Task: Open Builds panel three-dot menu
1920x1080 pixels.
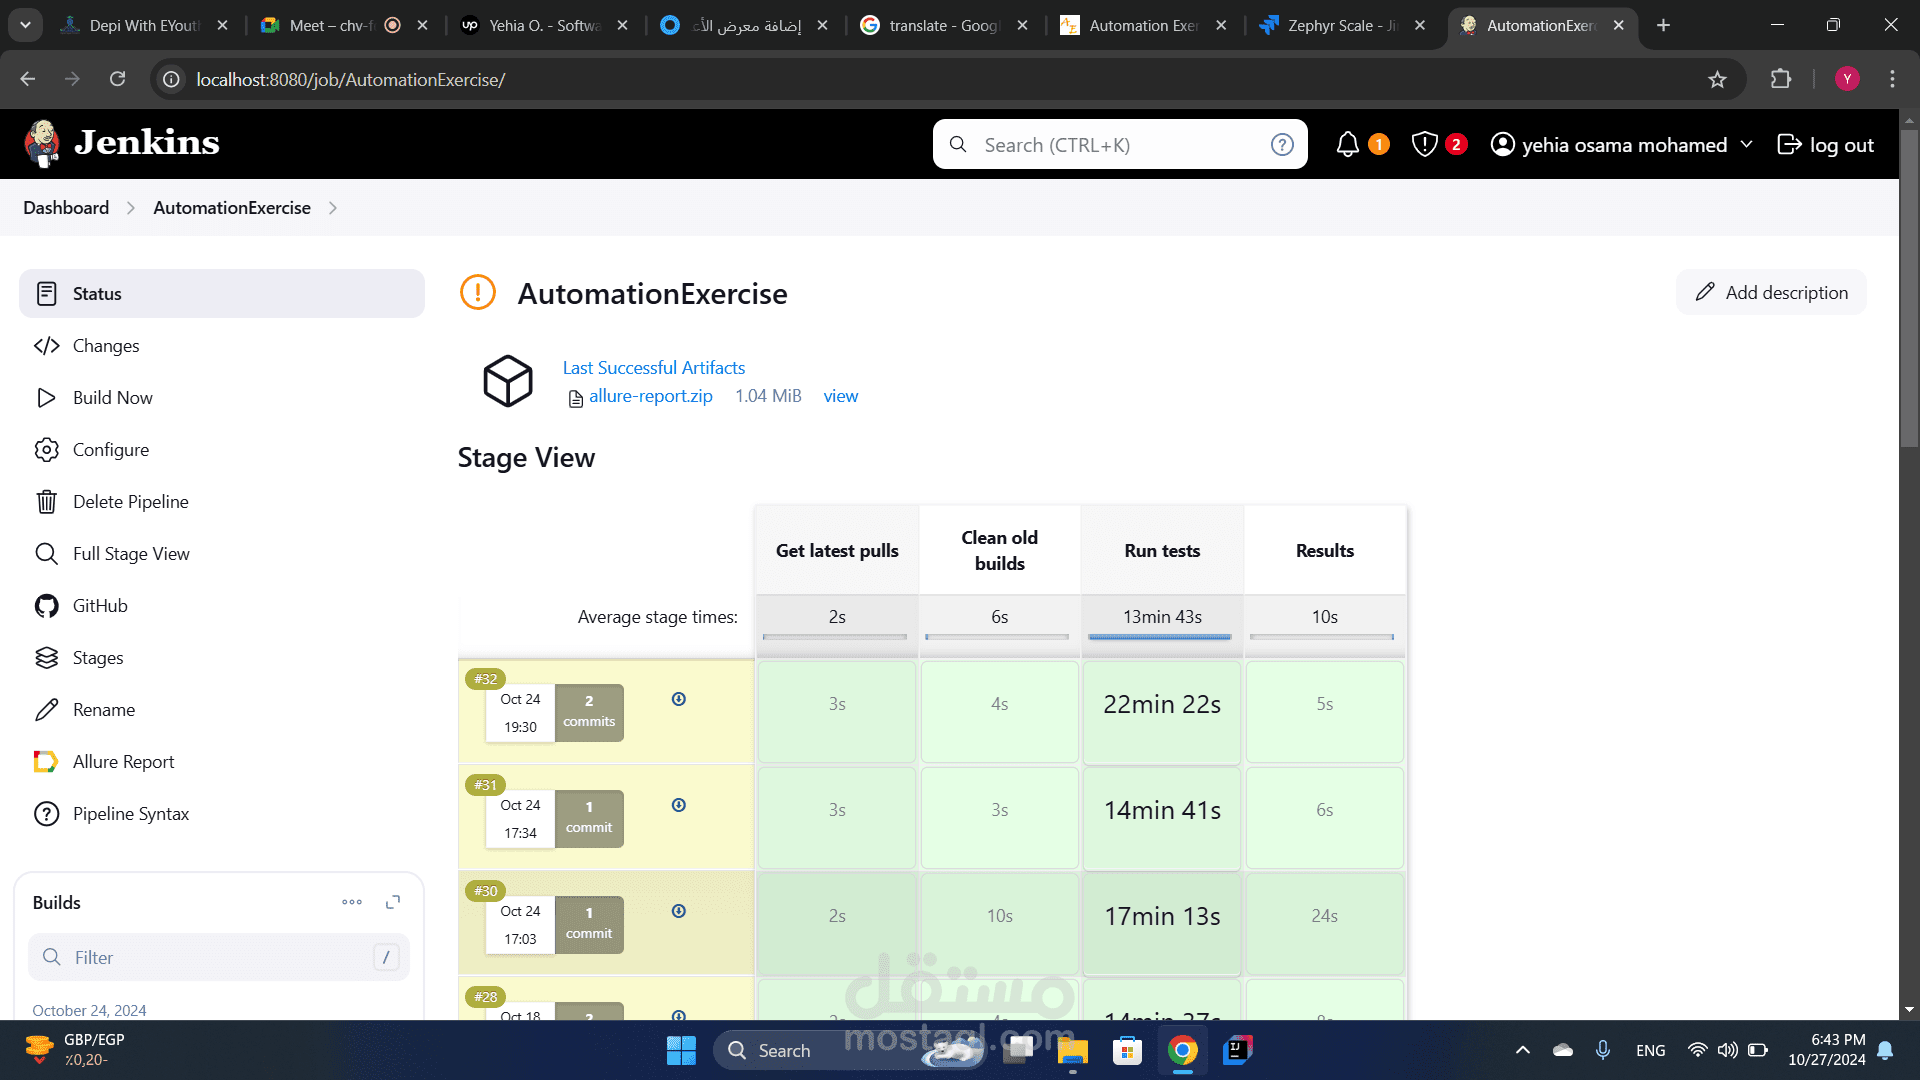Action: coord(352,902)
